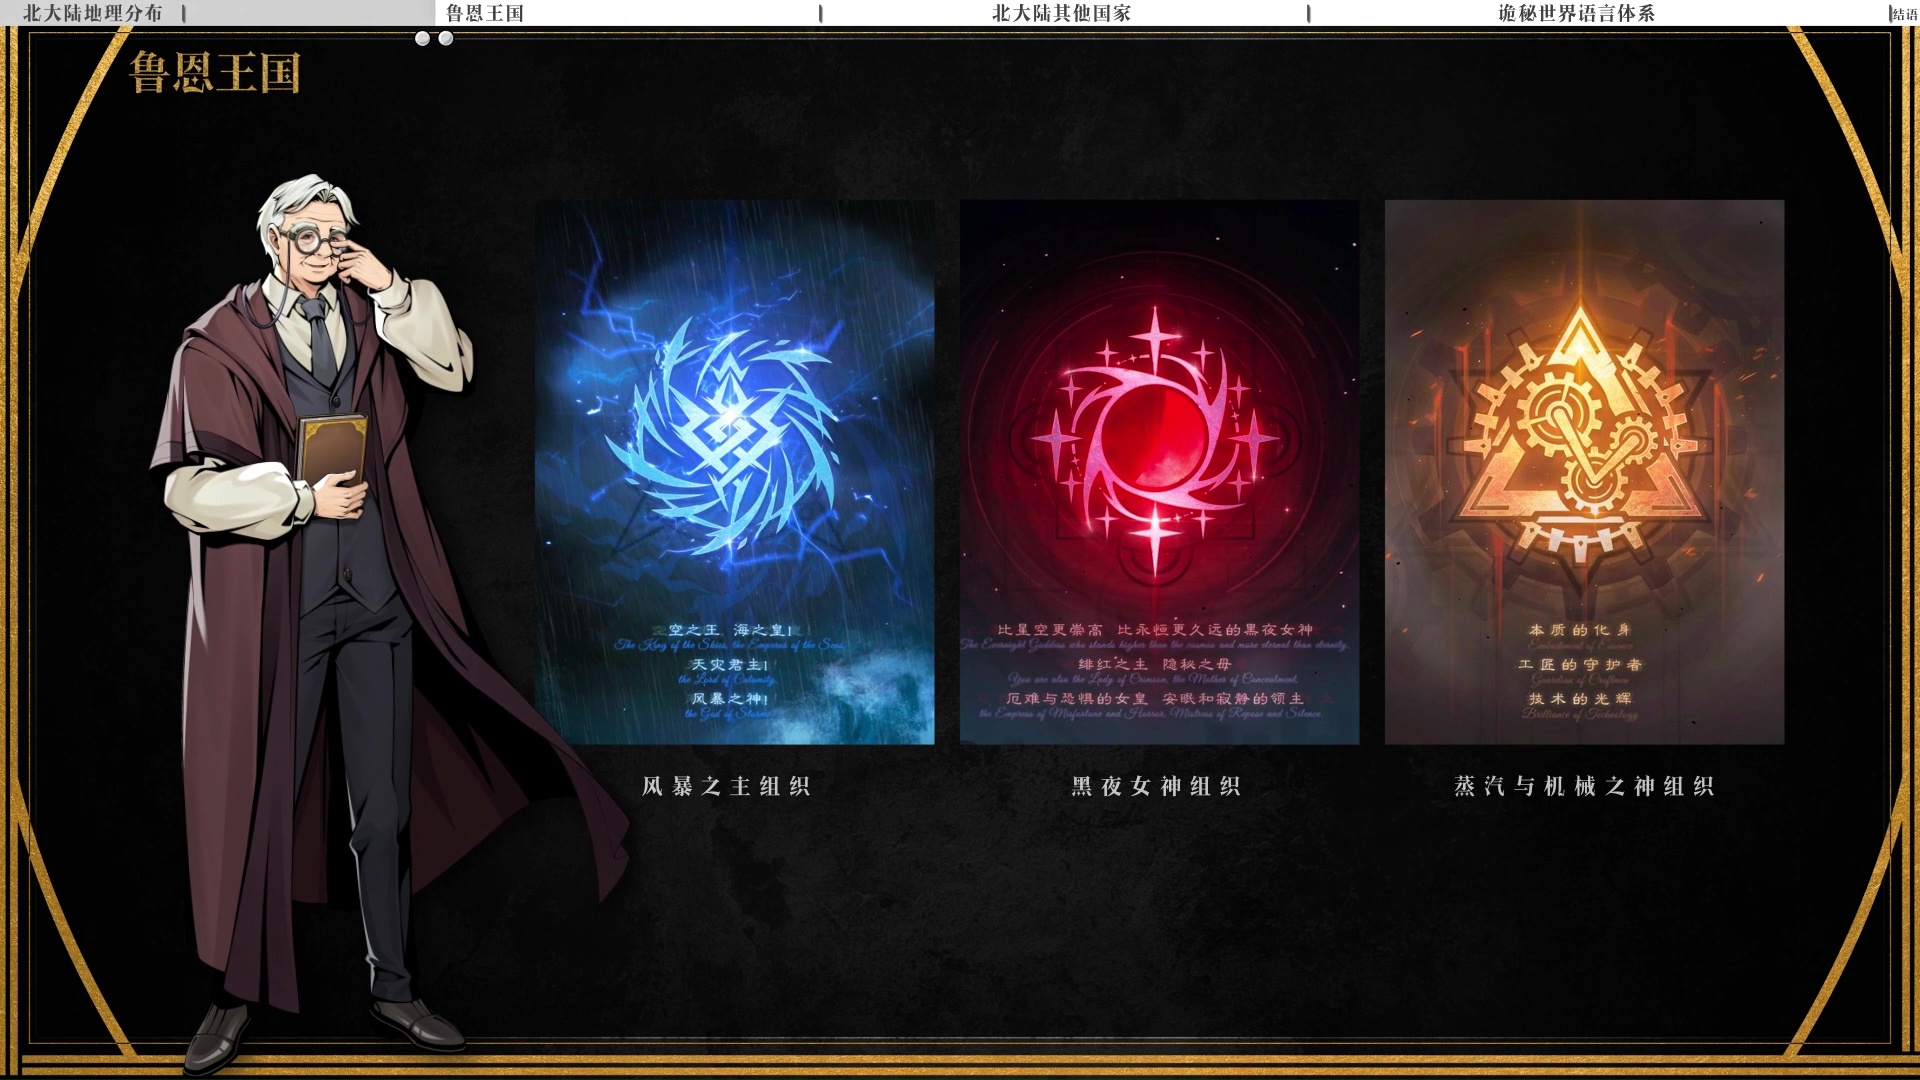Select the 鲁恩王国 section tab
Image resolution: width=1920 pixels, height=1080 pixels.
(x=485, y=13)
